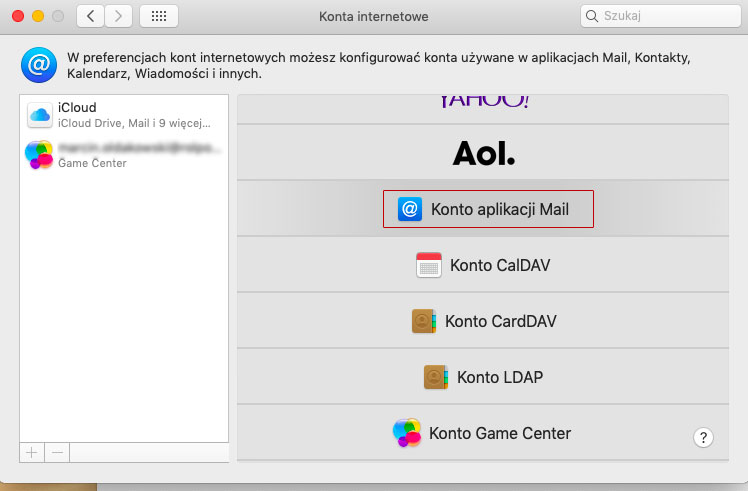Click the Game Center bubbles icon in the sidebar
Viewport: 748px width, 491px height.
39,155
